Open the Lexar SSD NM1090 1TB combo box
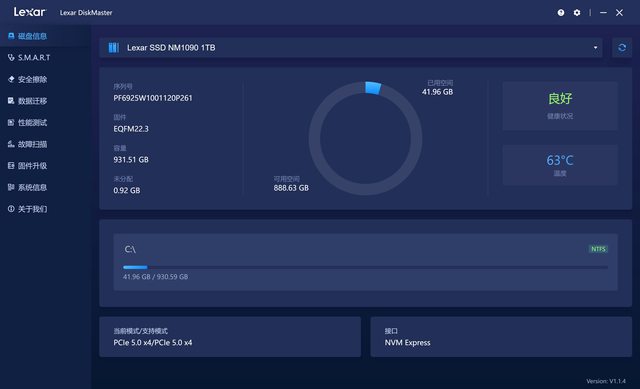This screenshot has width=640, height=389. coord(351,48)
